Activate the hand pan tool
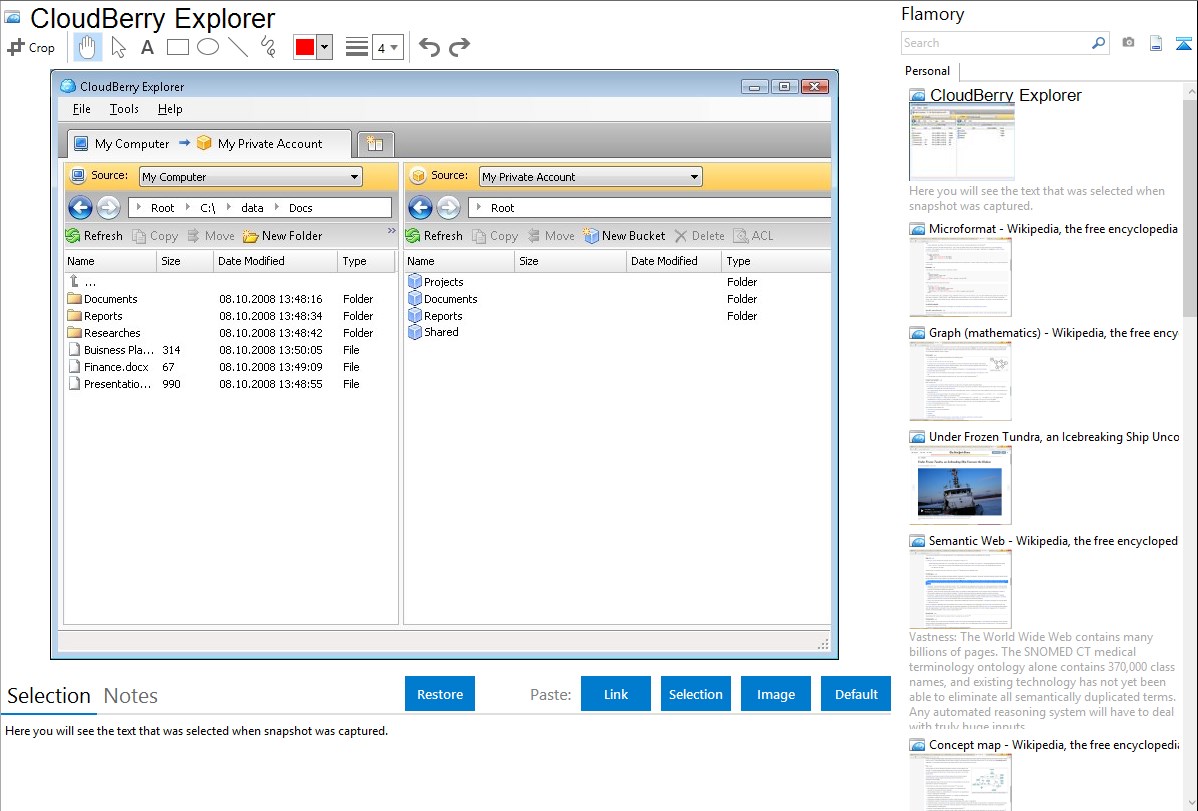 pos(87,47)
